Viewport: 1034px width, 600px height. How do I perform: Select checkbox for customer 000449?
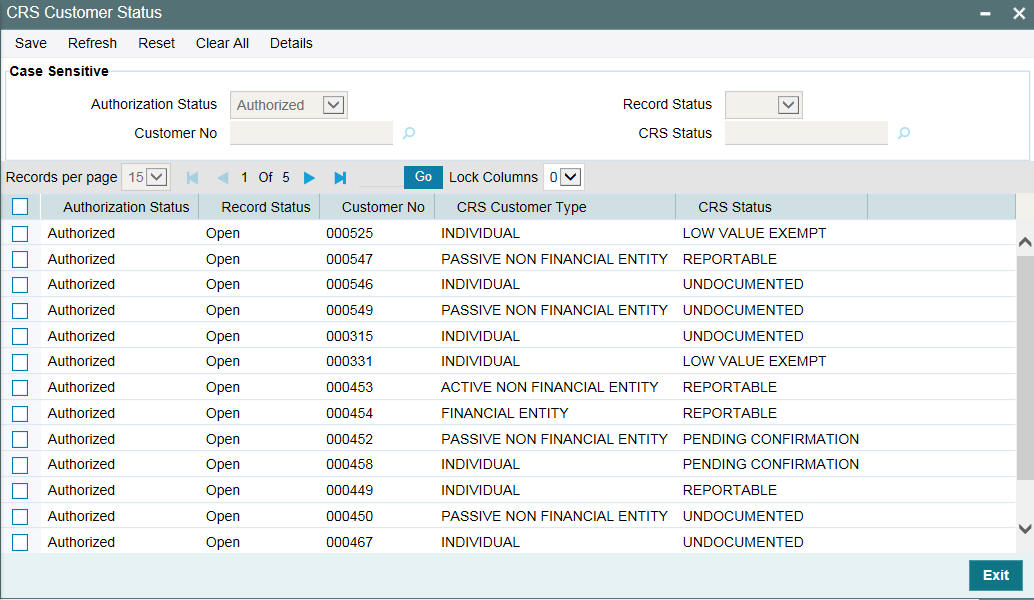[x=20, y=491]
